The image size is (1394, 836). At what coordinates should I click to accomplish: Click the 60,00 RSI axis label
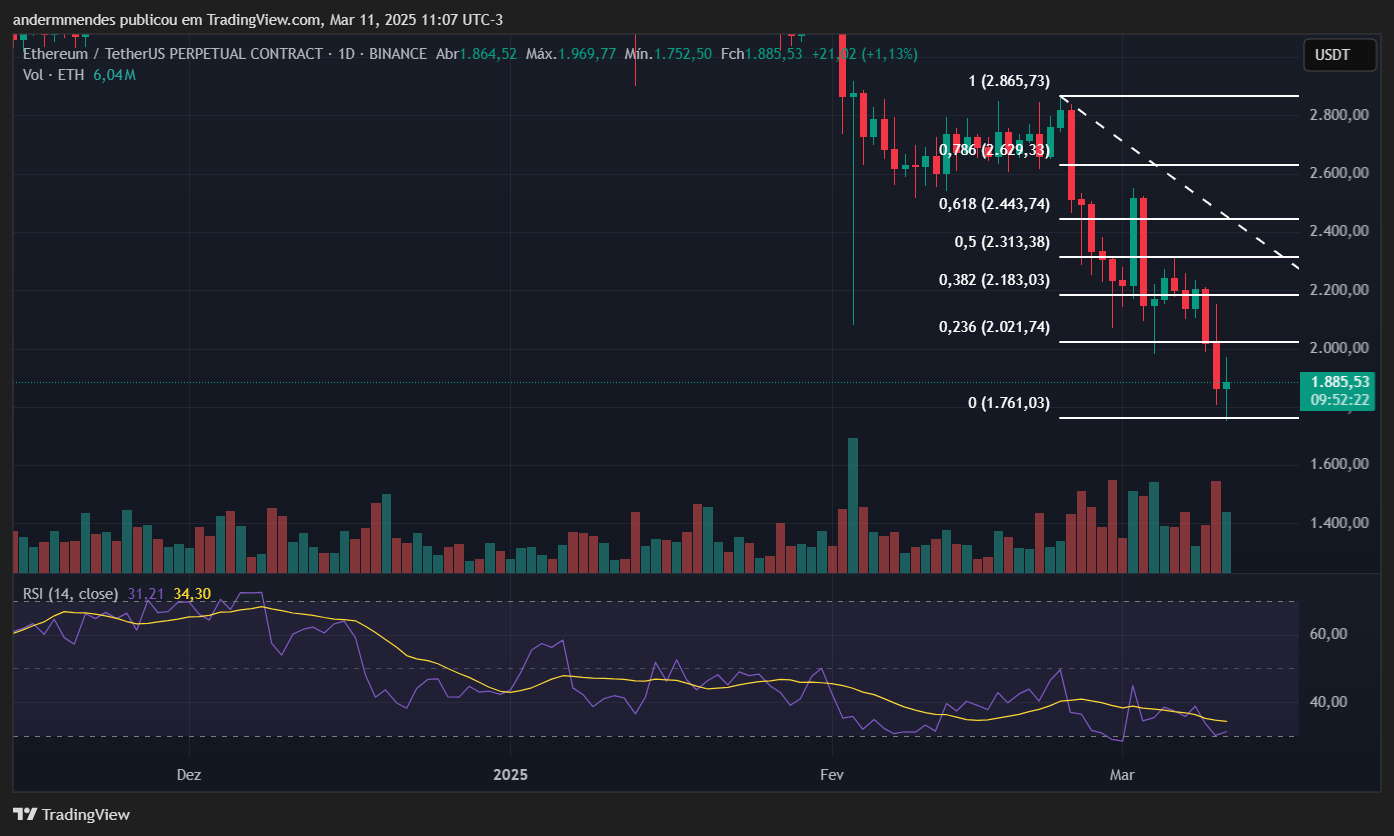tap(1327, 634)
